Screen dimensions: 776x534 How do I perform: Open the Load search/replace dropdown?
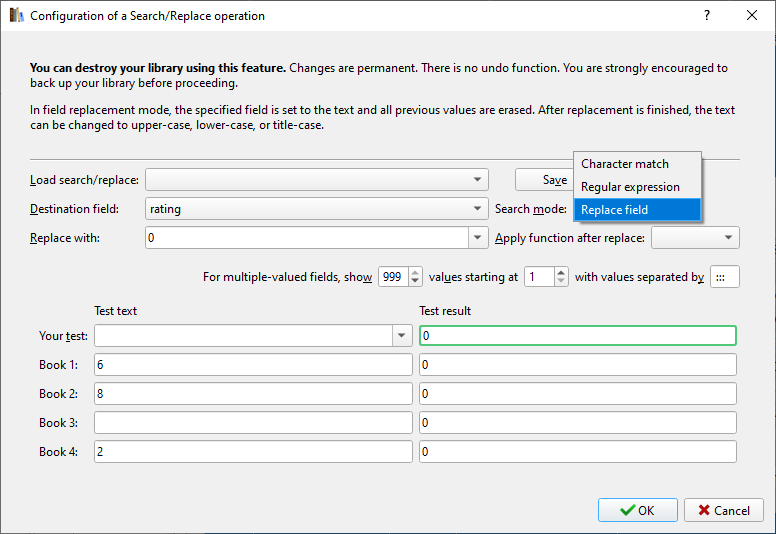478,180
